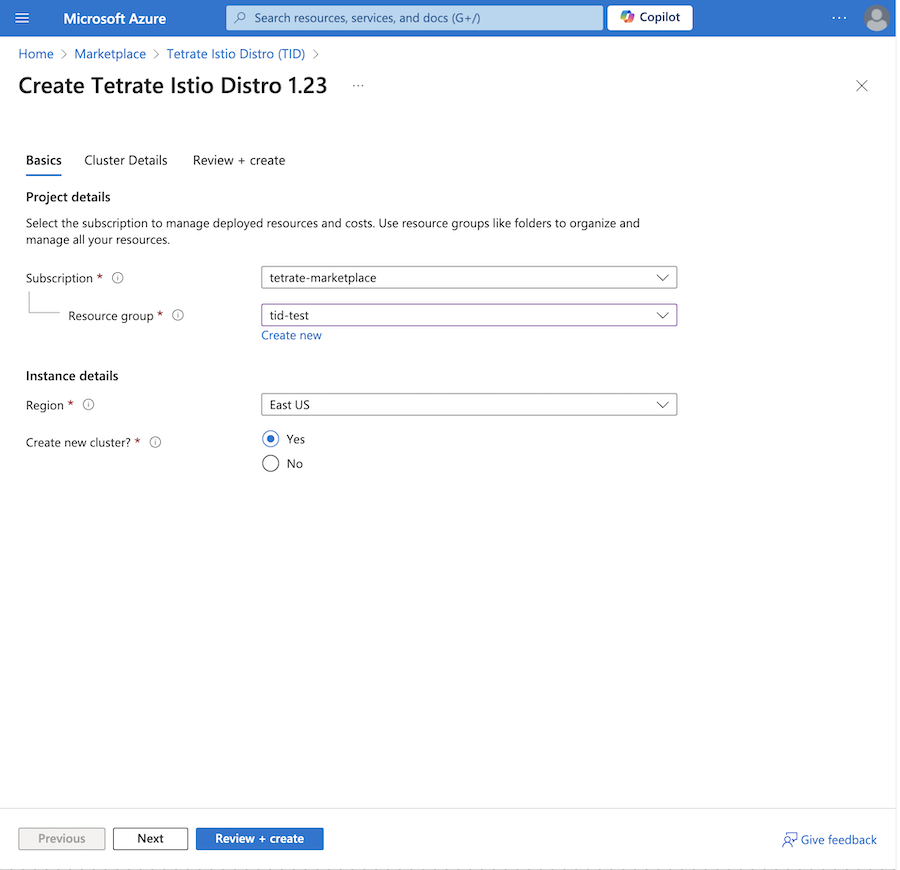Focus the search resources and docs field
This screenshot has height=870, width=900.
414,18
